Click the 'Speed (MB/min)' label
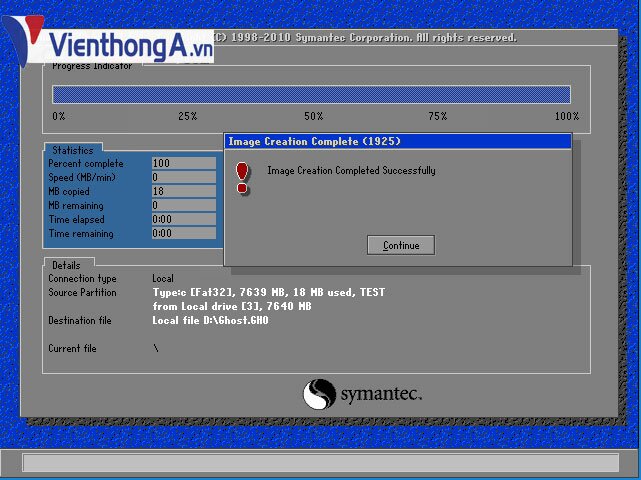This screenshot has height=480, width=641. [x=82, y=177]
